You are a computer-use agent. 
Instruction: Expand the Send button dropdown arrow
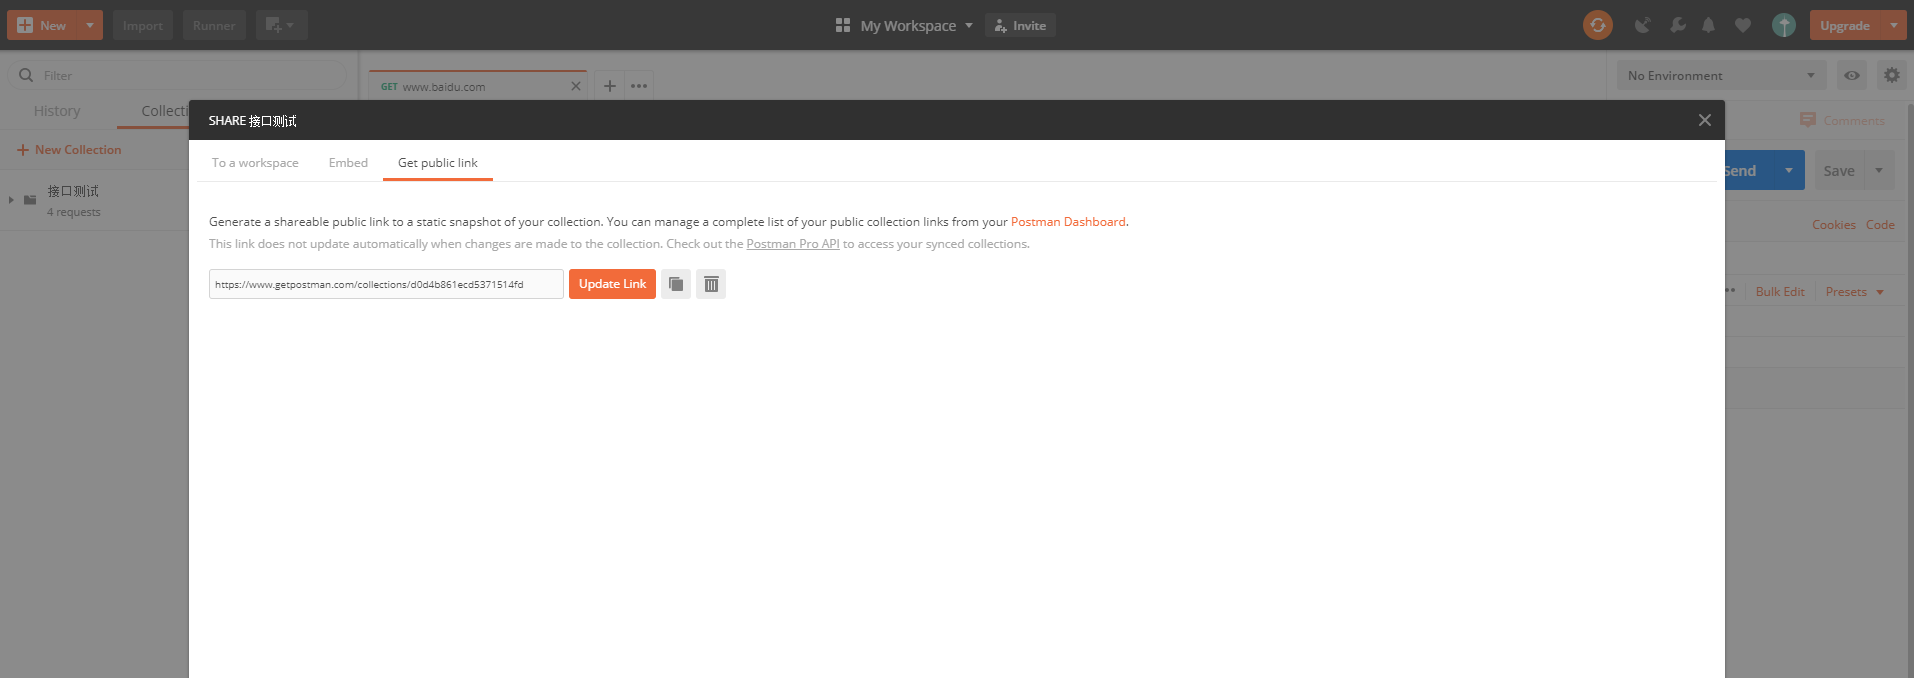[1789, 170]
